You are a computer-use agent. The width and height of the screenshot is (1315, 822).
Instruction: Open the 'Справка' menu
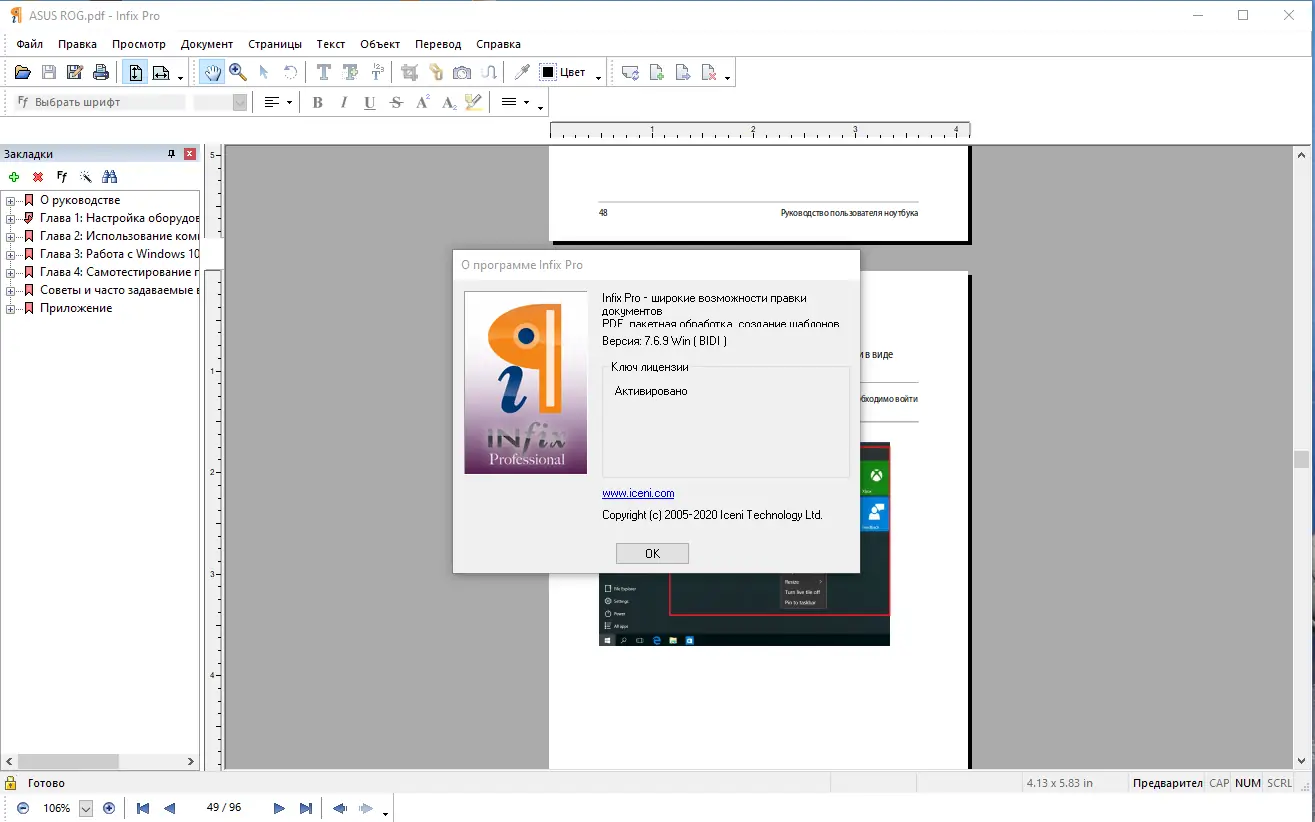(x=498, y=44)
